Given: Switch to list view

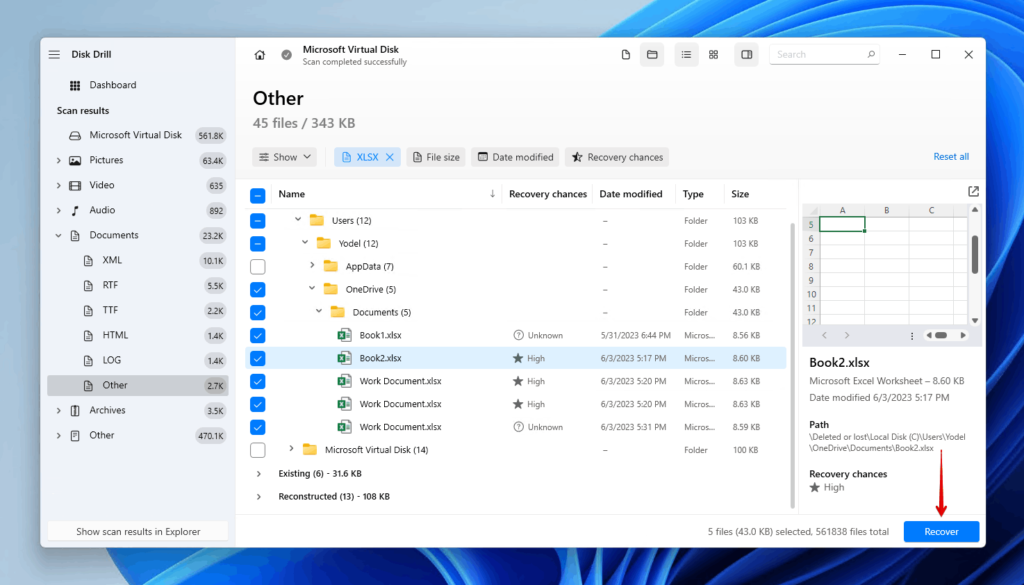Looking at the screenshot, I should pos(686,54).
